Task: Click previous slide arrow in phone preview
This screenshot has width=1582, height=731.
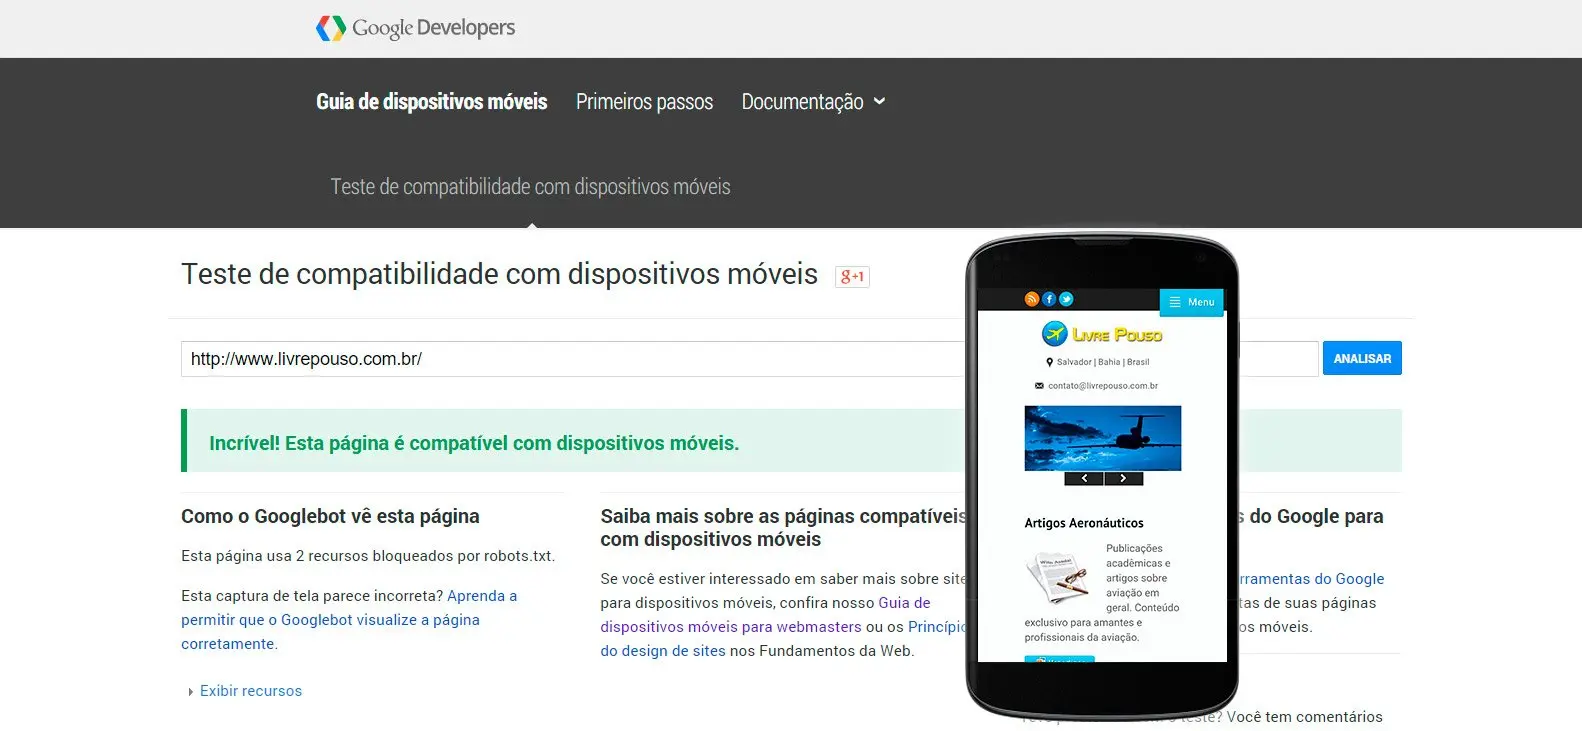Action: [x=1084, y=478]
